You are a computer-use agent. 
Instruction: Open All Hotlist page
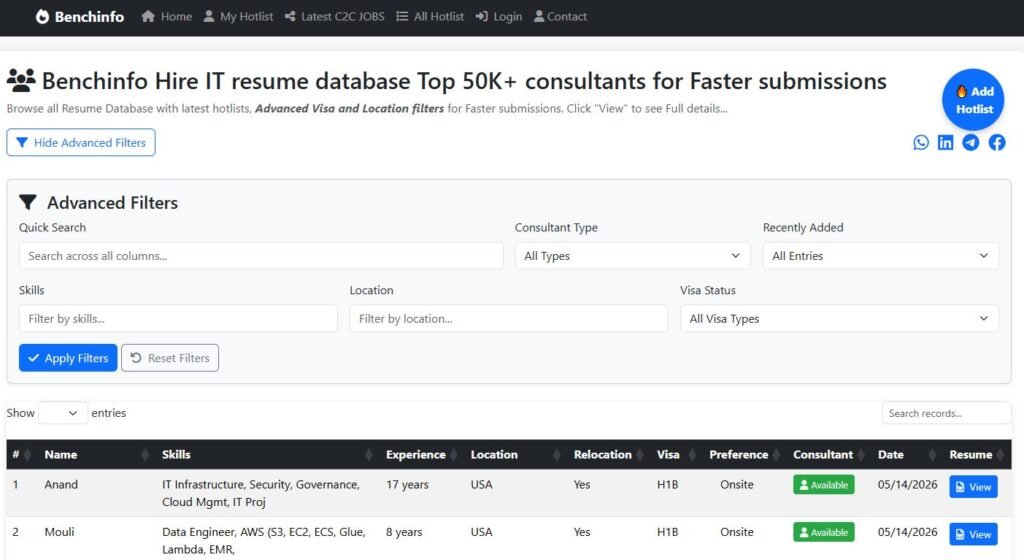click(x=430, y=16)
